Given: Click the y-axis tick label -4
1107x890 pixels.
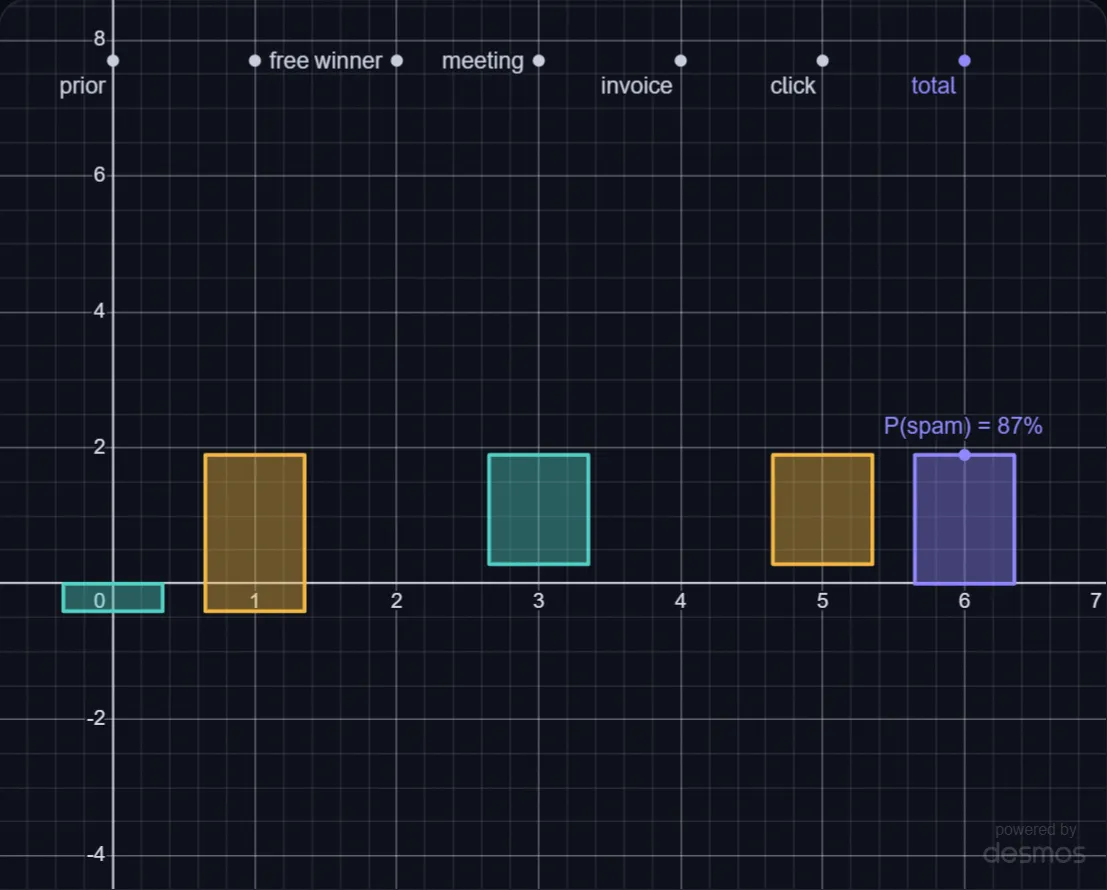Looking at the screenshot, I should click(96, 855).
